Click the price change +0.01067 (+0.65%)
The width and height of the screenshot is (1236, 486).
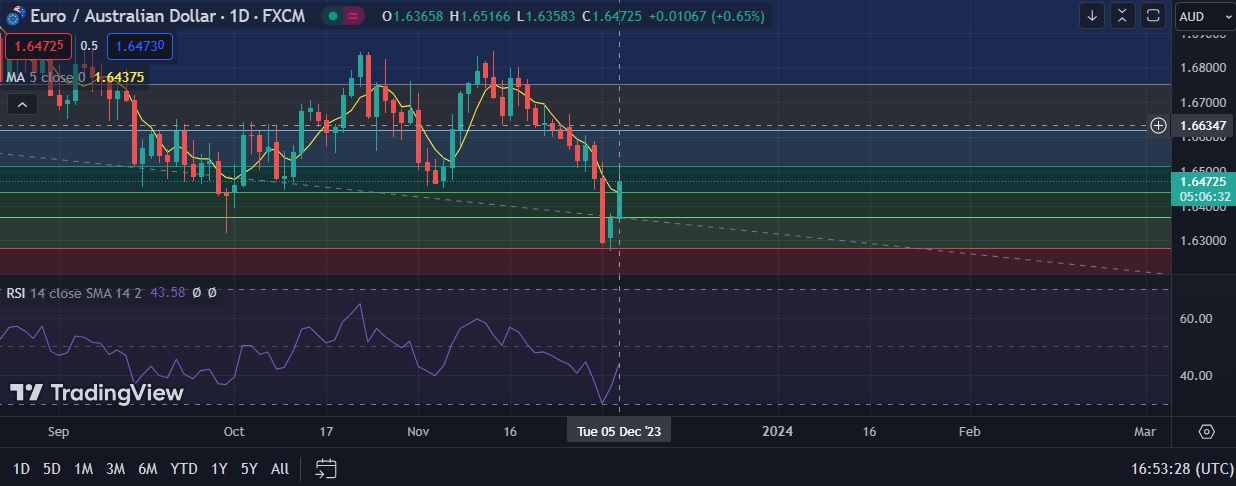click(x=708, y=17)
